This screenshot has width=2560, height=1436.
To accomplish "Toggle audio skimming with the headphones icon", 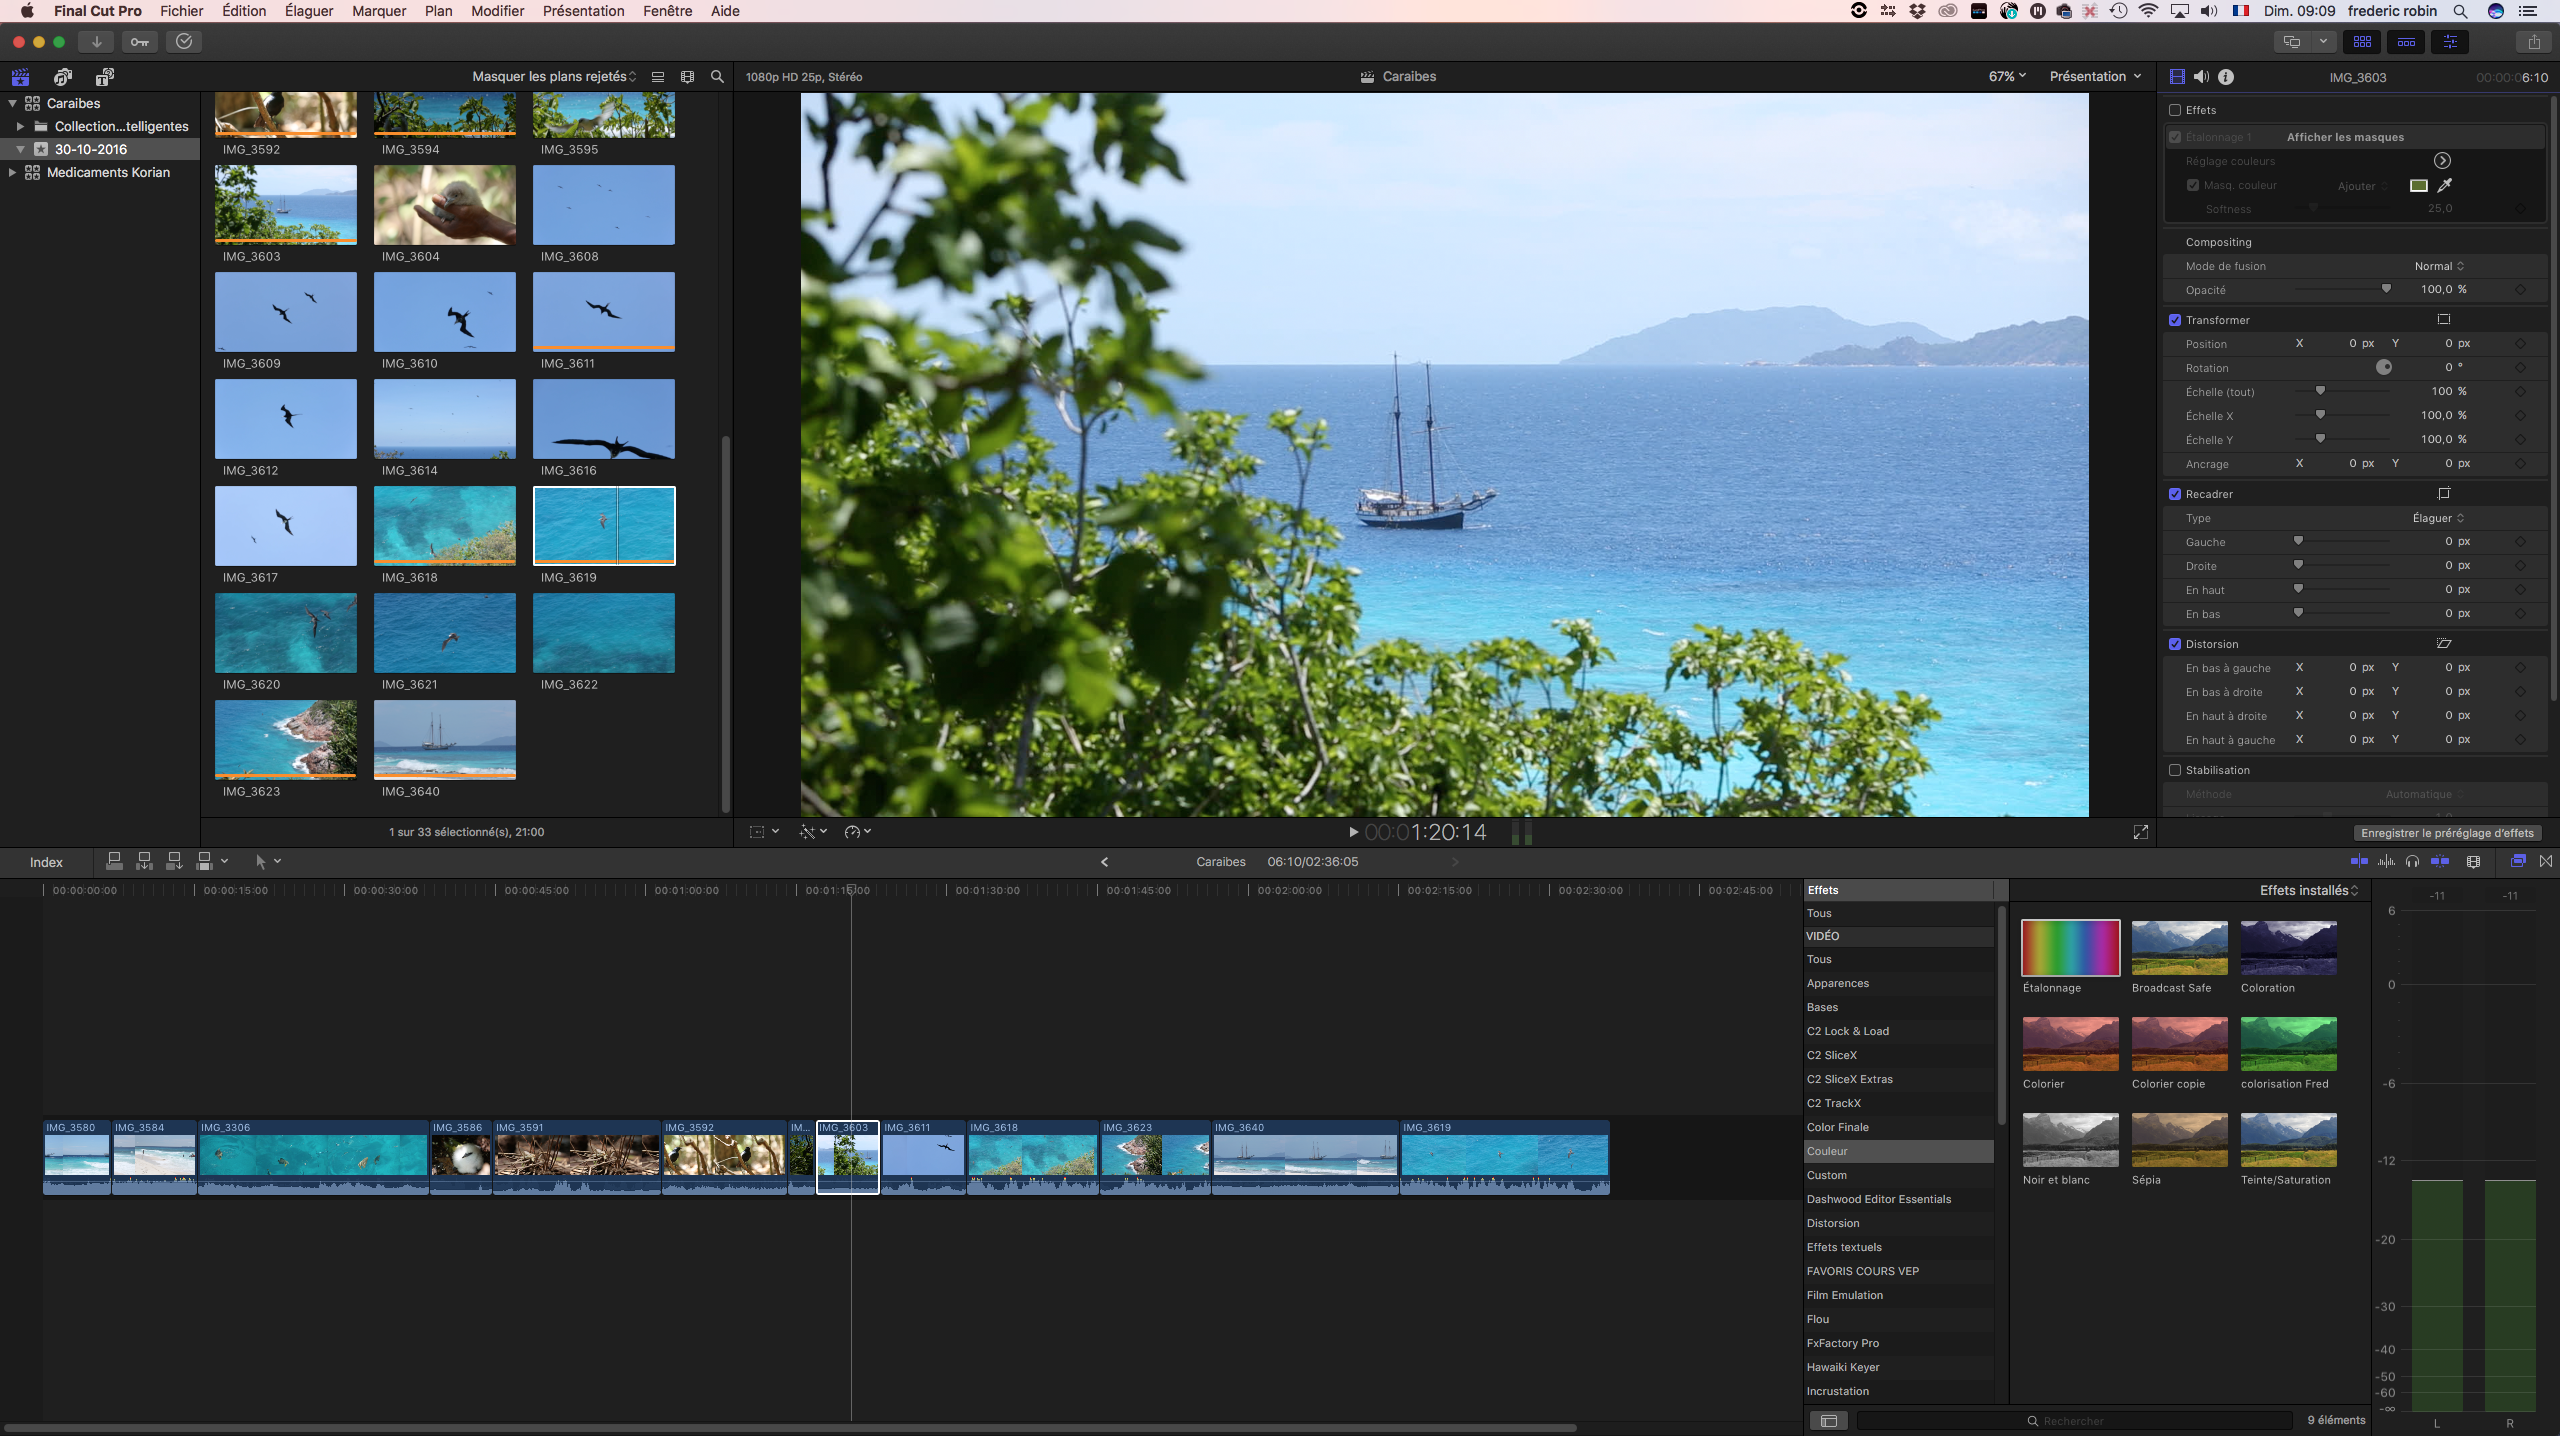I will (x=2413, y=861).
